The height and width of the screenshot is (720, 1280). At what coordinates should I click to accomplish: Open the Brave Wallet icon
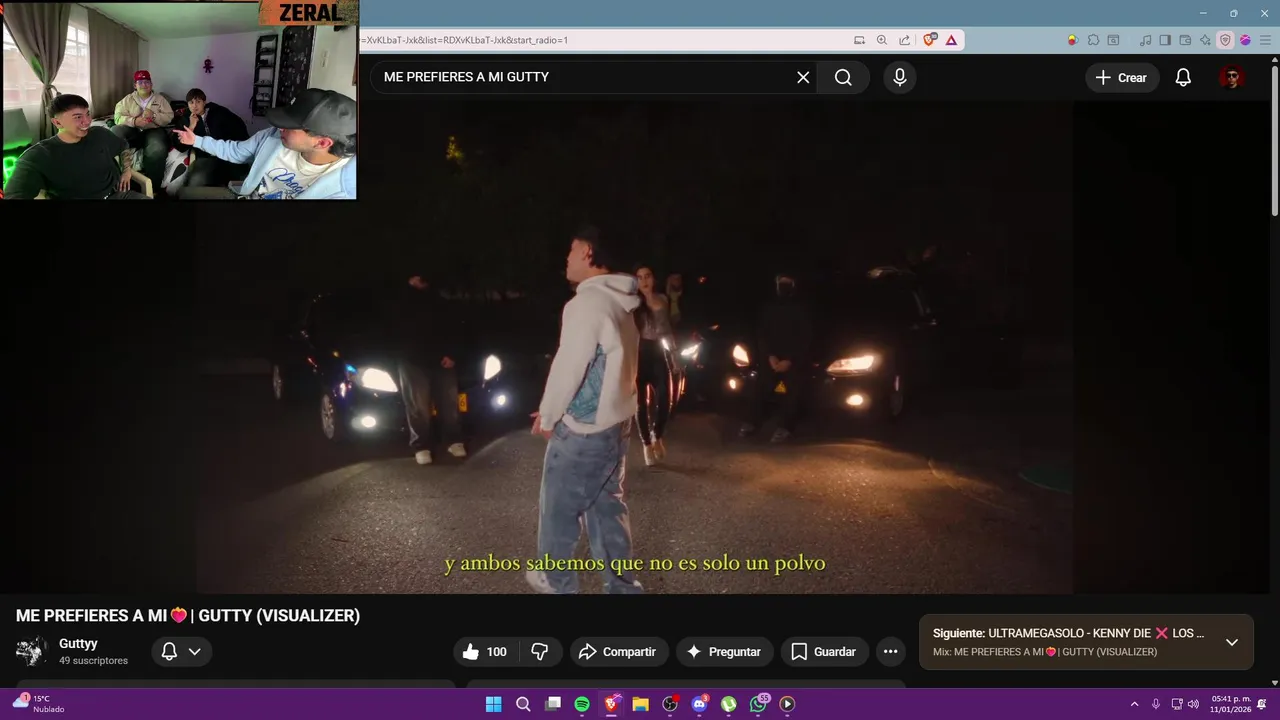tap(1185, 40)
